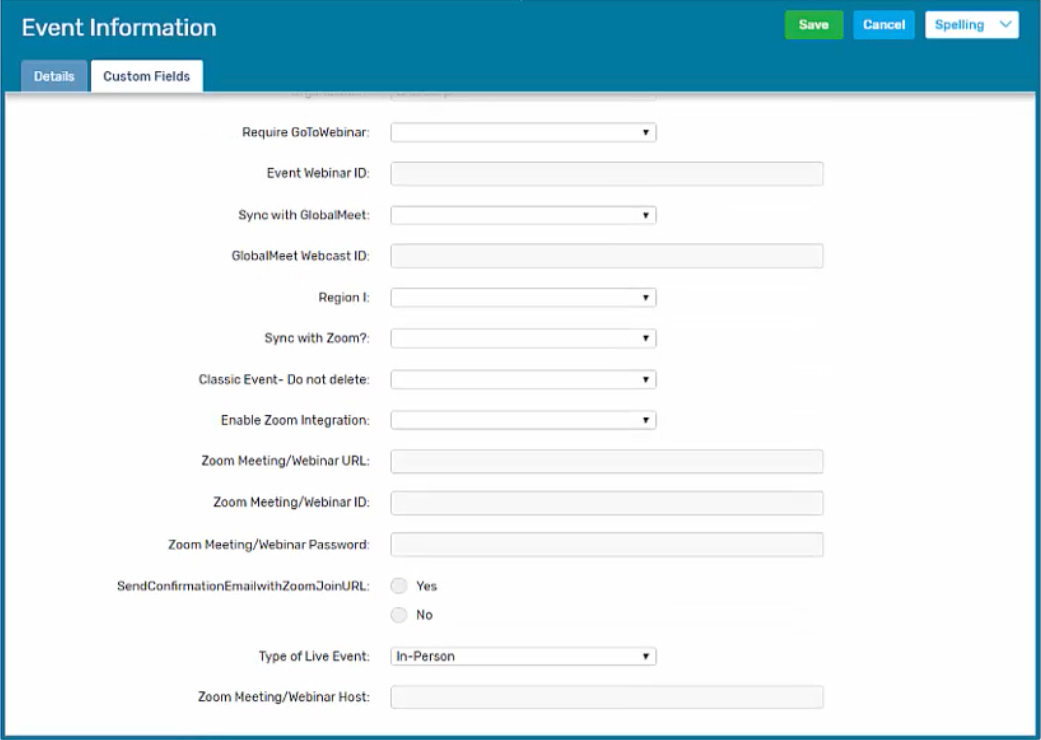The width and height of the screenshot is (1041, 740).
Task: Focus the Zoom Meeting/Webinar ID field
Action: click(x=606, y=503)
